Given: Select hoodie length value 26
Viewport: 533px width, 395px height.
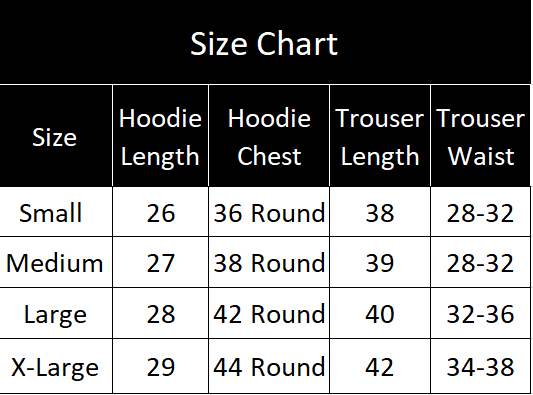Looking at the screenshot, I should click(x=160, y=212).
